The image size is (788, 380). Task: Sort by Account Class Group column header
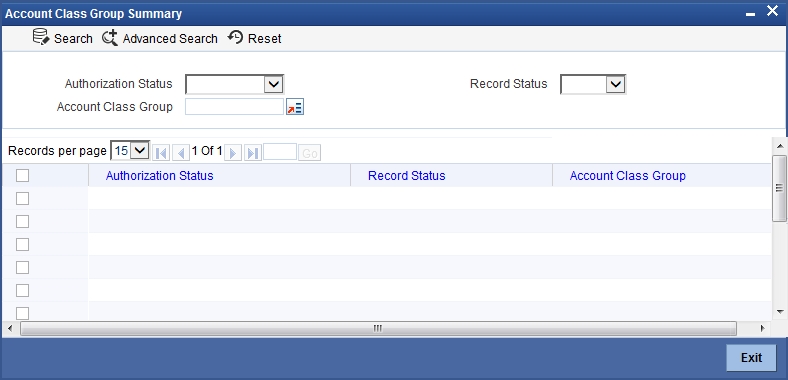(x=628, y=175)
